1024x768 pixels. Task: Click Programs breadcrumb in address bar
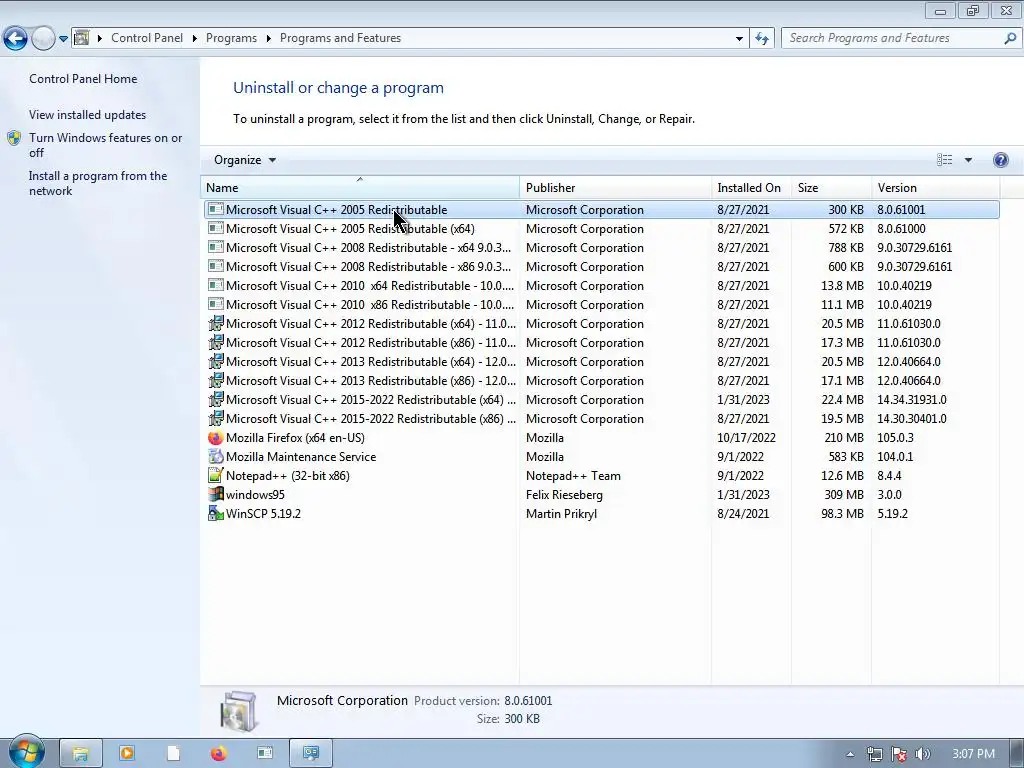click(x=231, y=38)
